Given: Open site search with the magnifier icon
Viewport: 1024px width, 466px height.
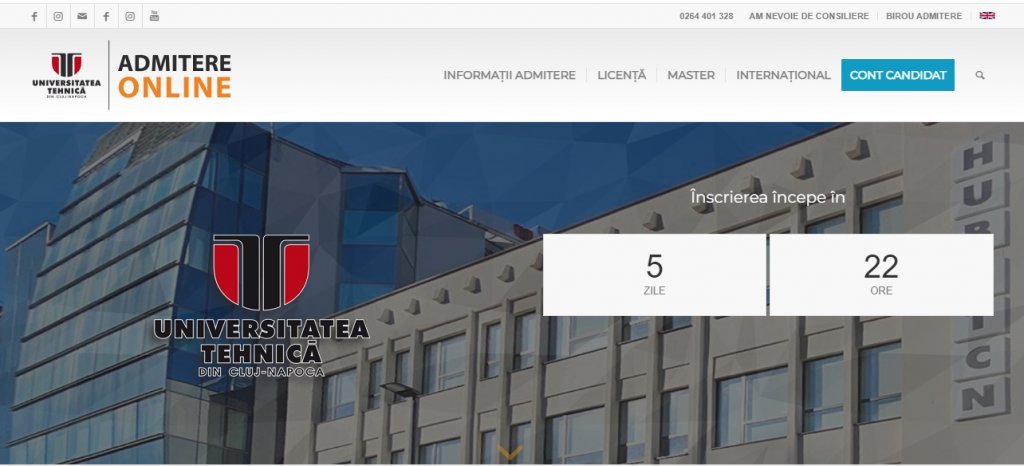Looking at the screenshot, I should coord(980,75).
